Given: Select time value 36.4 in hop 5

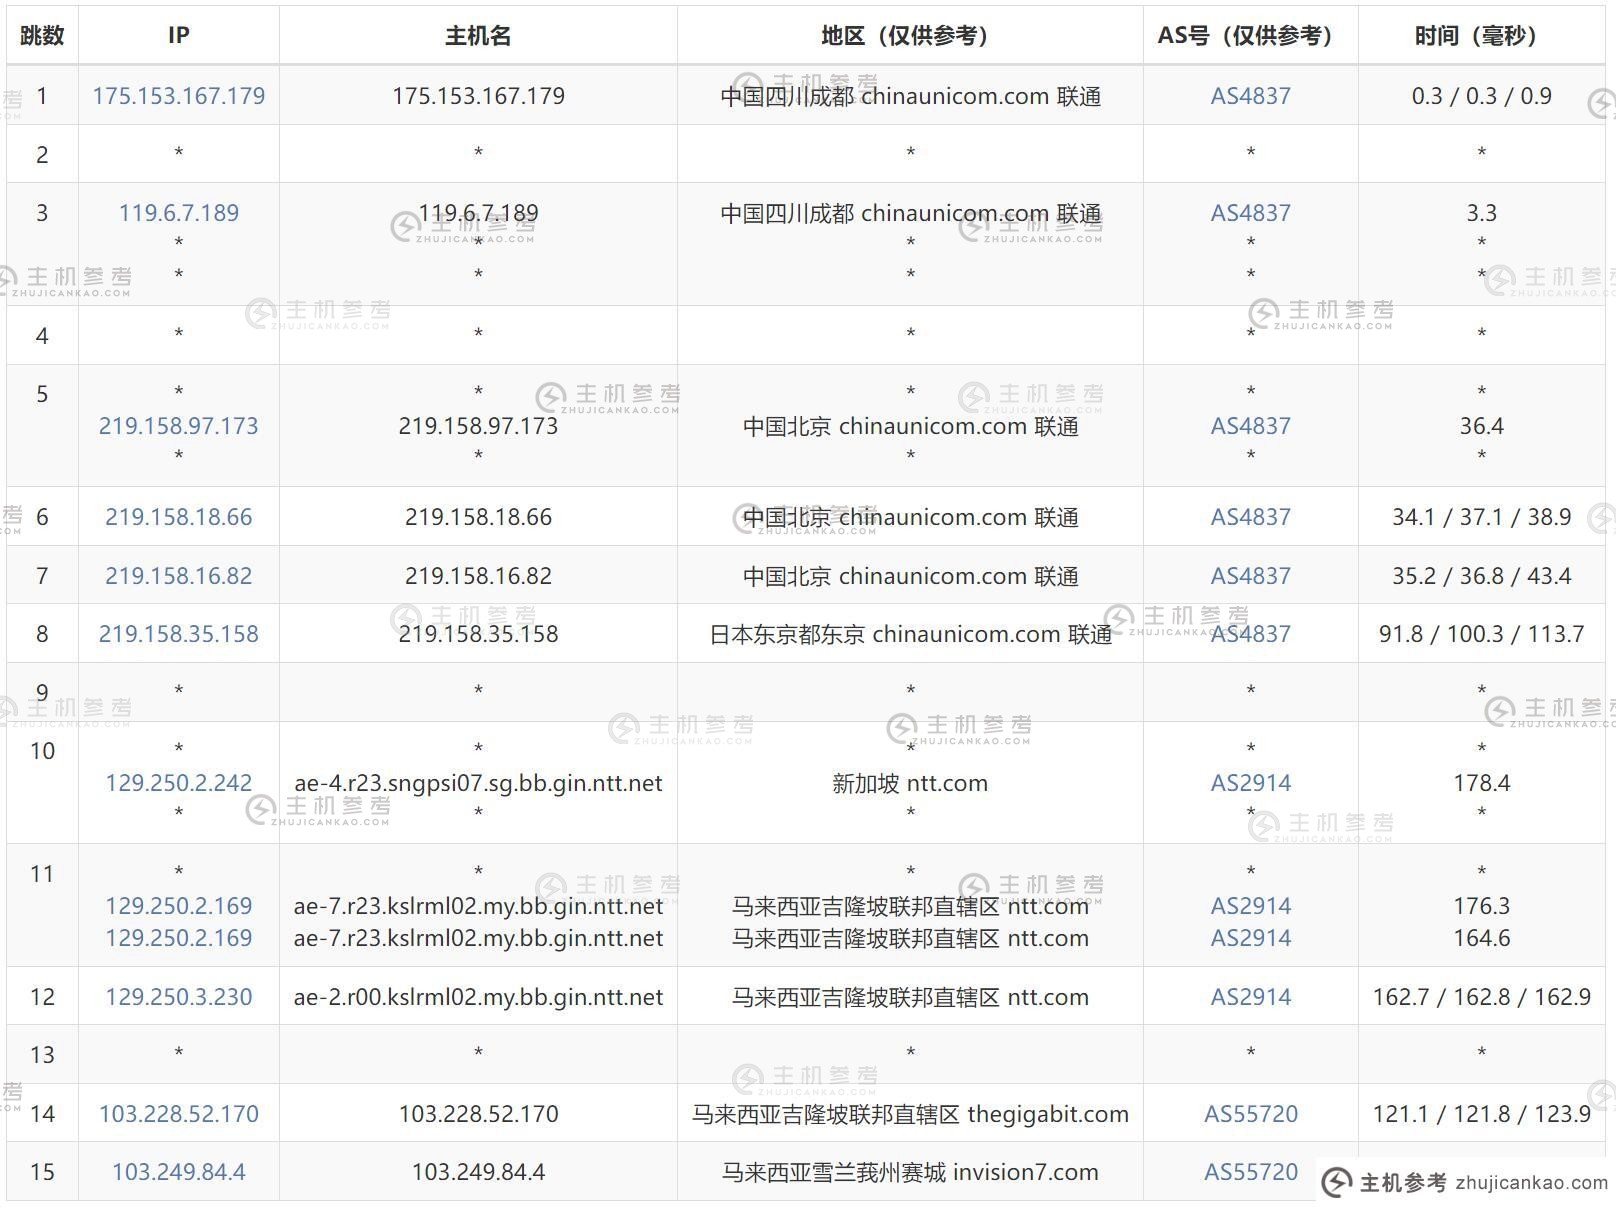Looking at the screenshot, I should pos(1481,426).
